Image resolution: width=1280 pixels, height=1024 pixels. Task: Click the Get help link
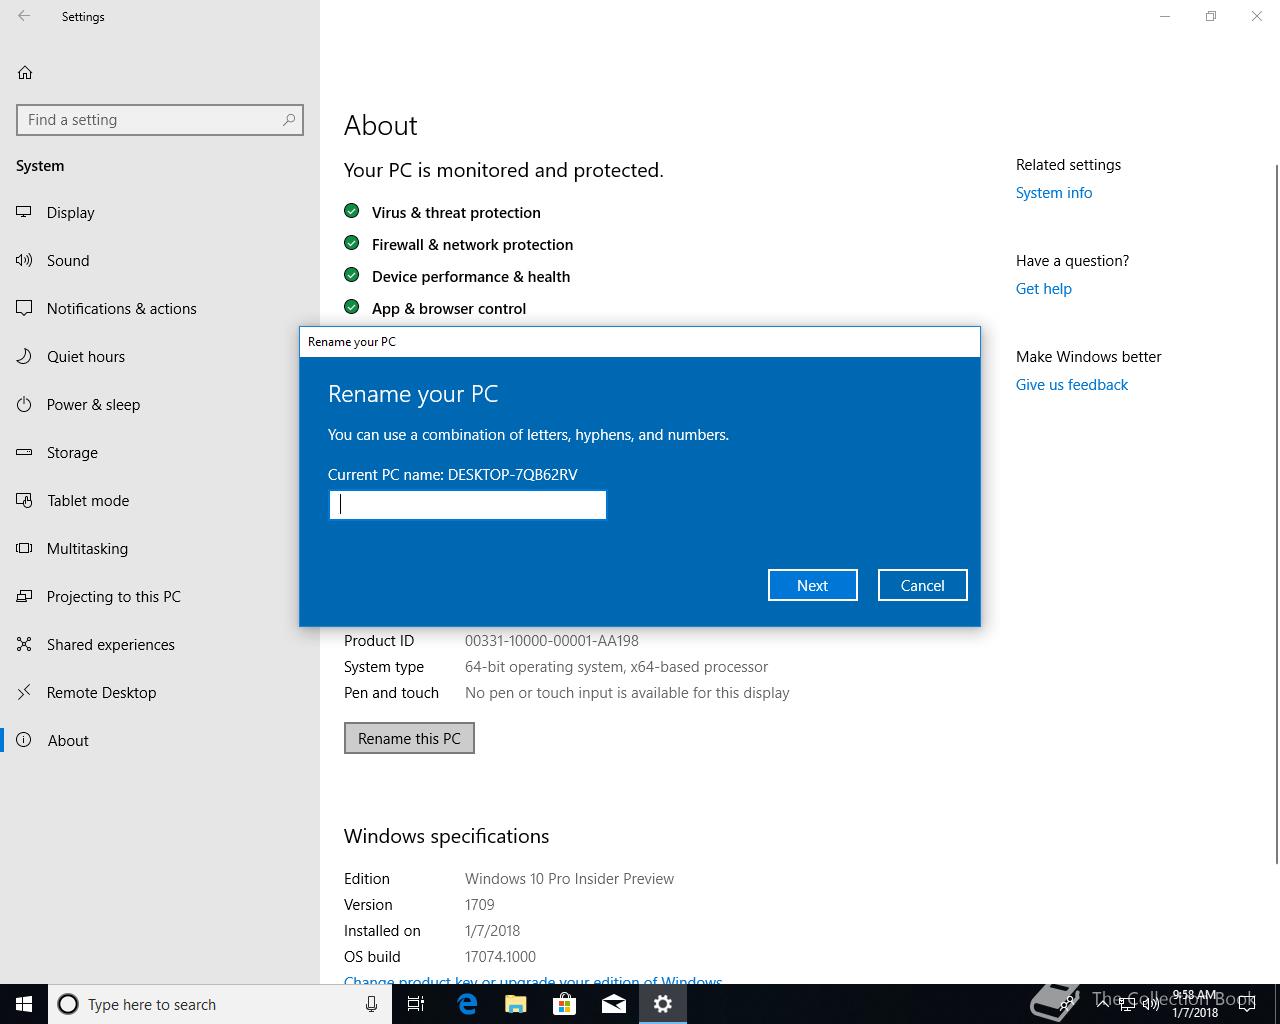click(x=1043, y=288)
